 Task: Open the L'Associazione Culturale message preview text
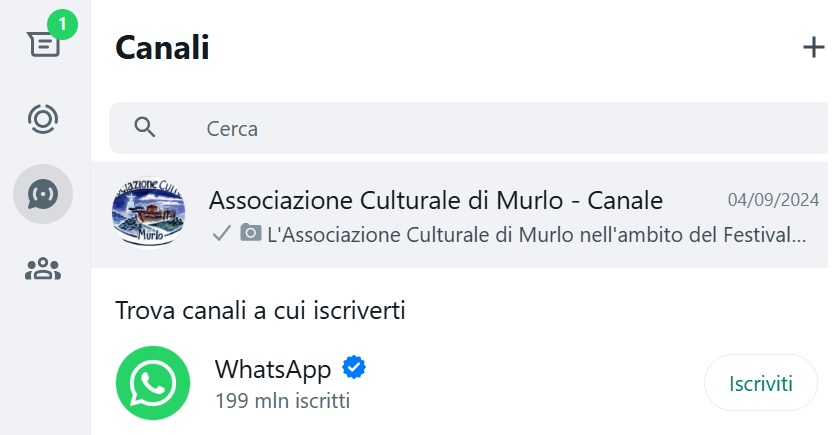click(536, 234)
